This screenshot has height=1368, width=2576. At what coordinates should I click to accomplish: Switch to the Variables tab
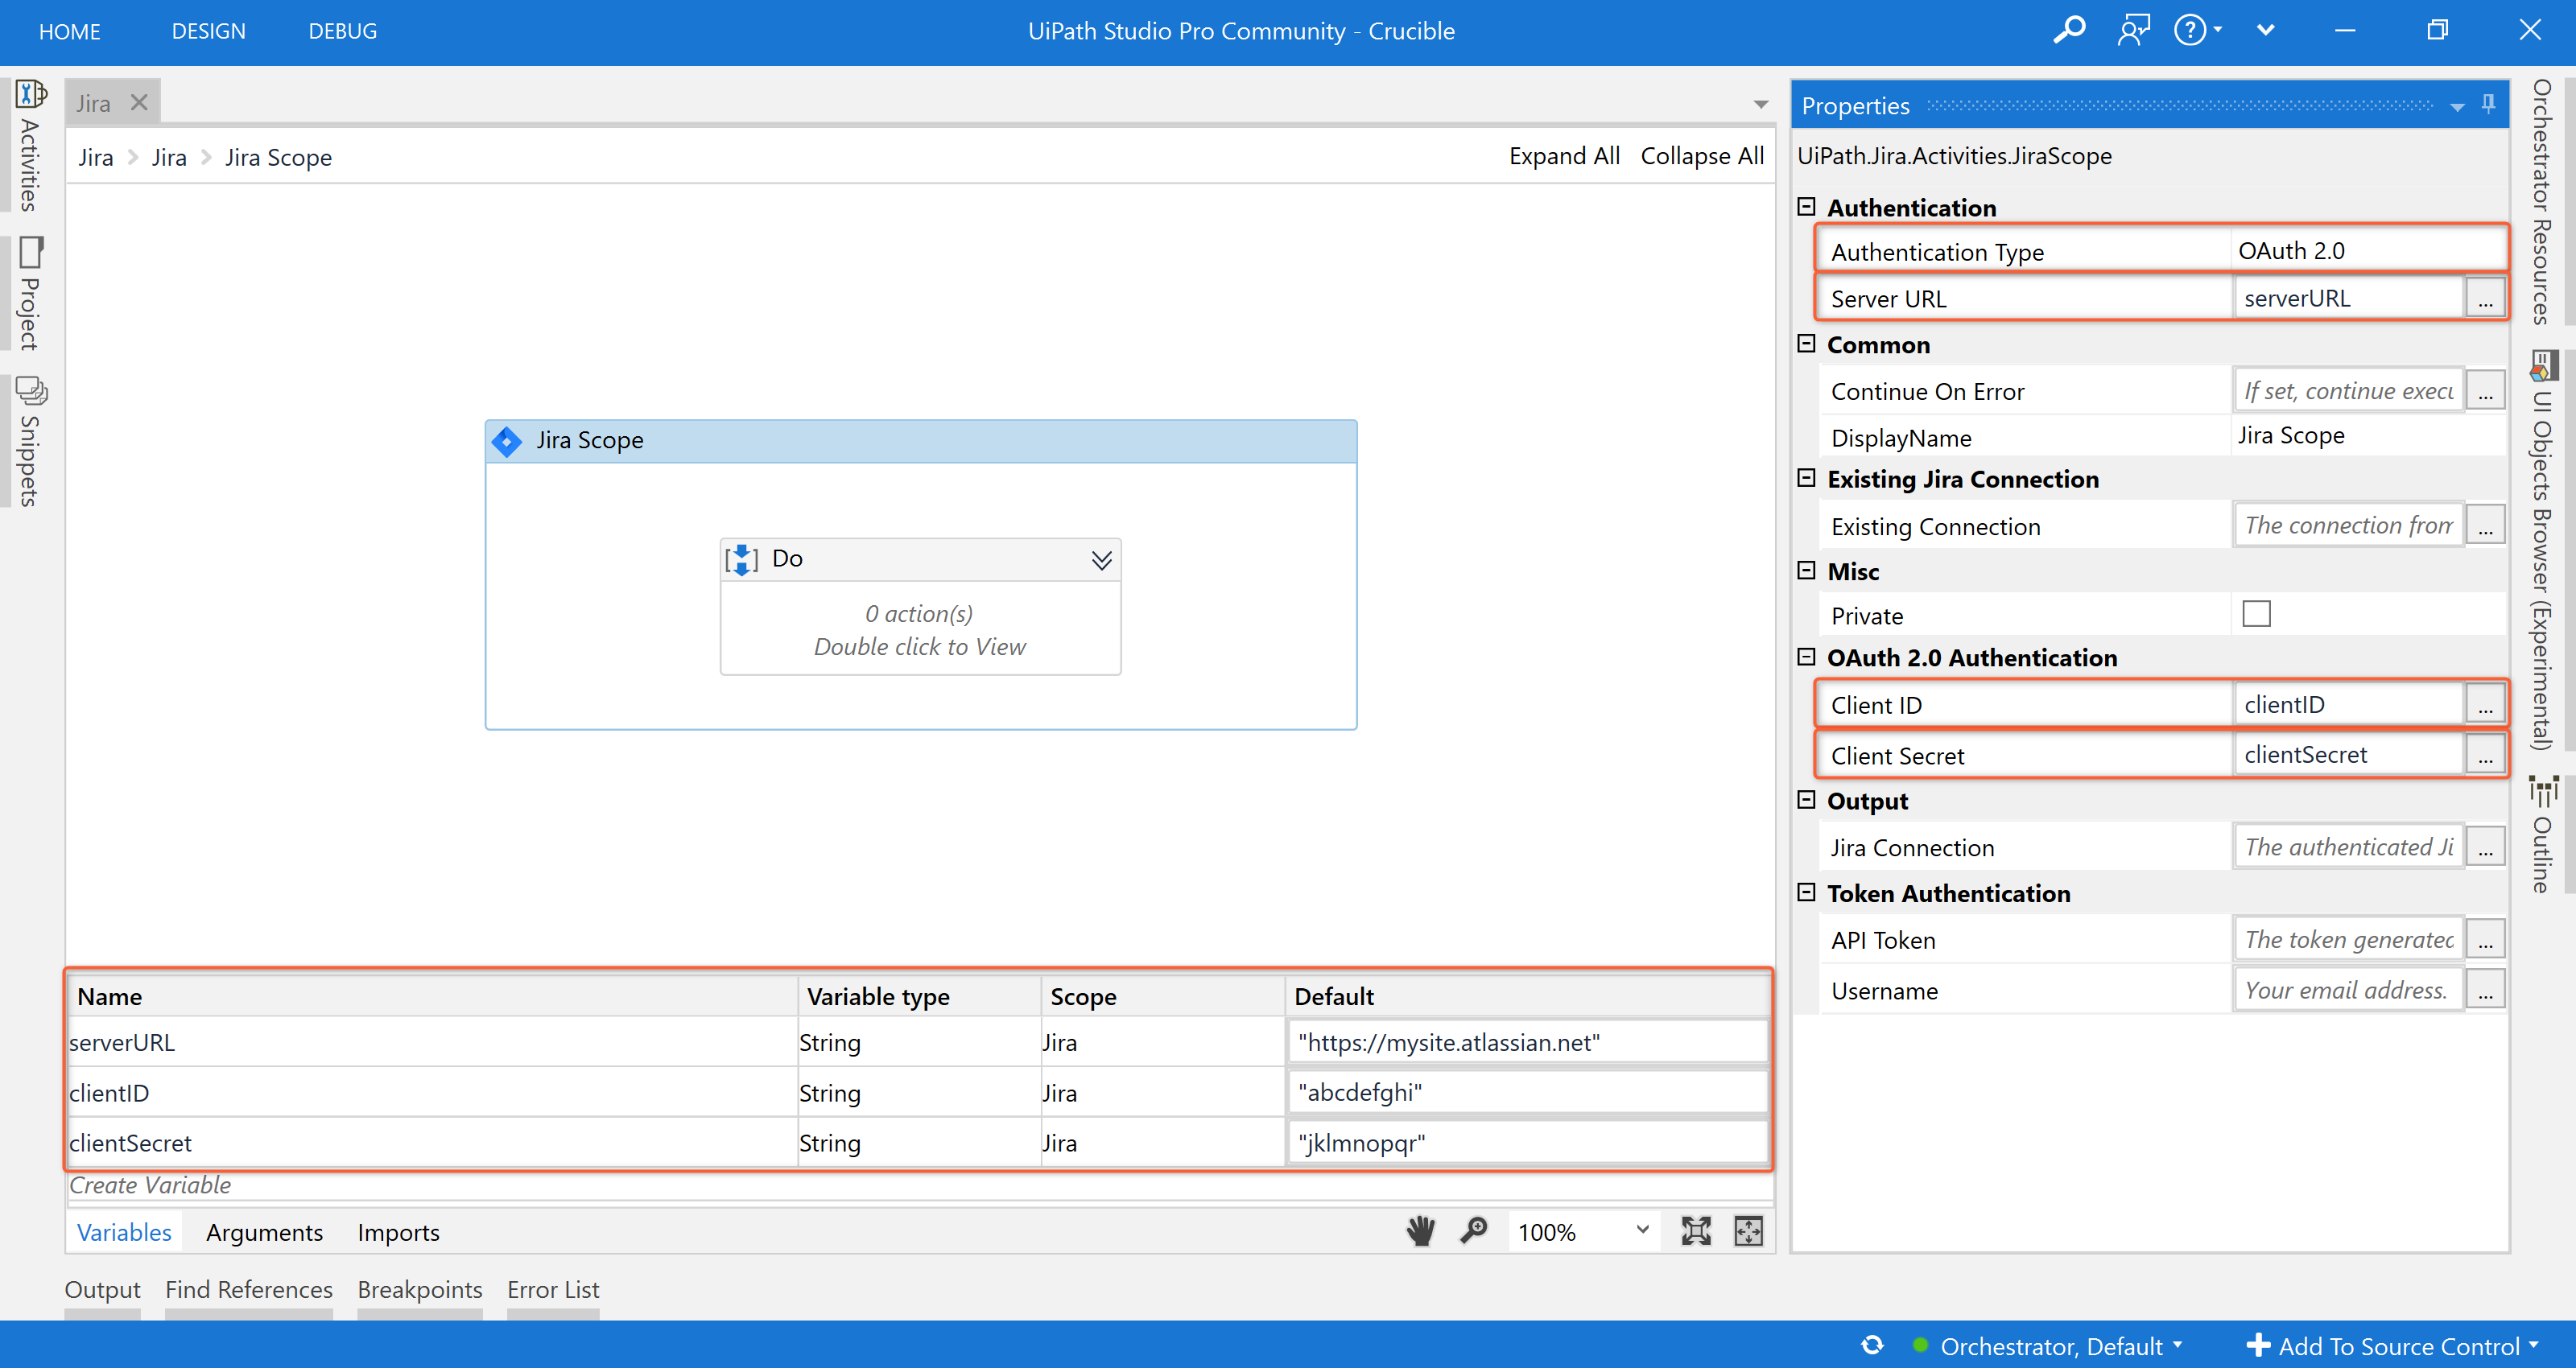[x=124, y=1232]
